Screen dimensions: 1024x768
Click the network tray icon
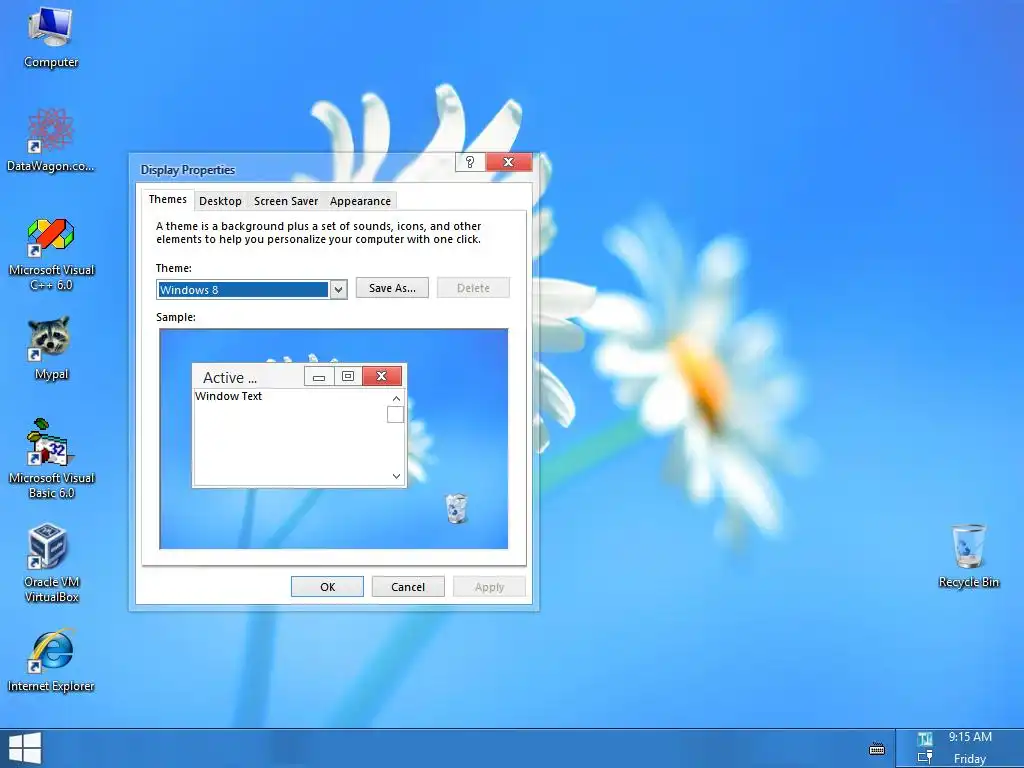(925, 739)
